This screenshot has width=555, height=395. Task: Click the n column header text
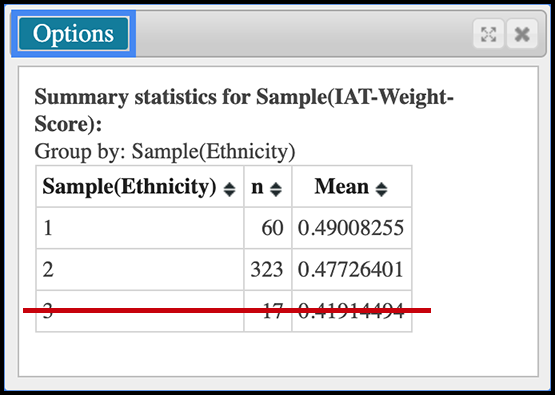point(257,188)
